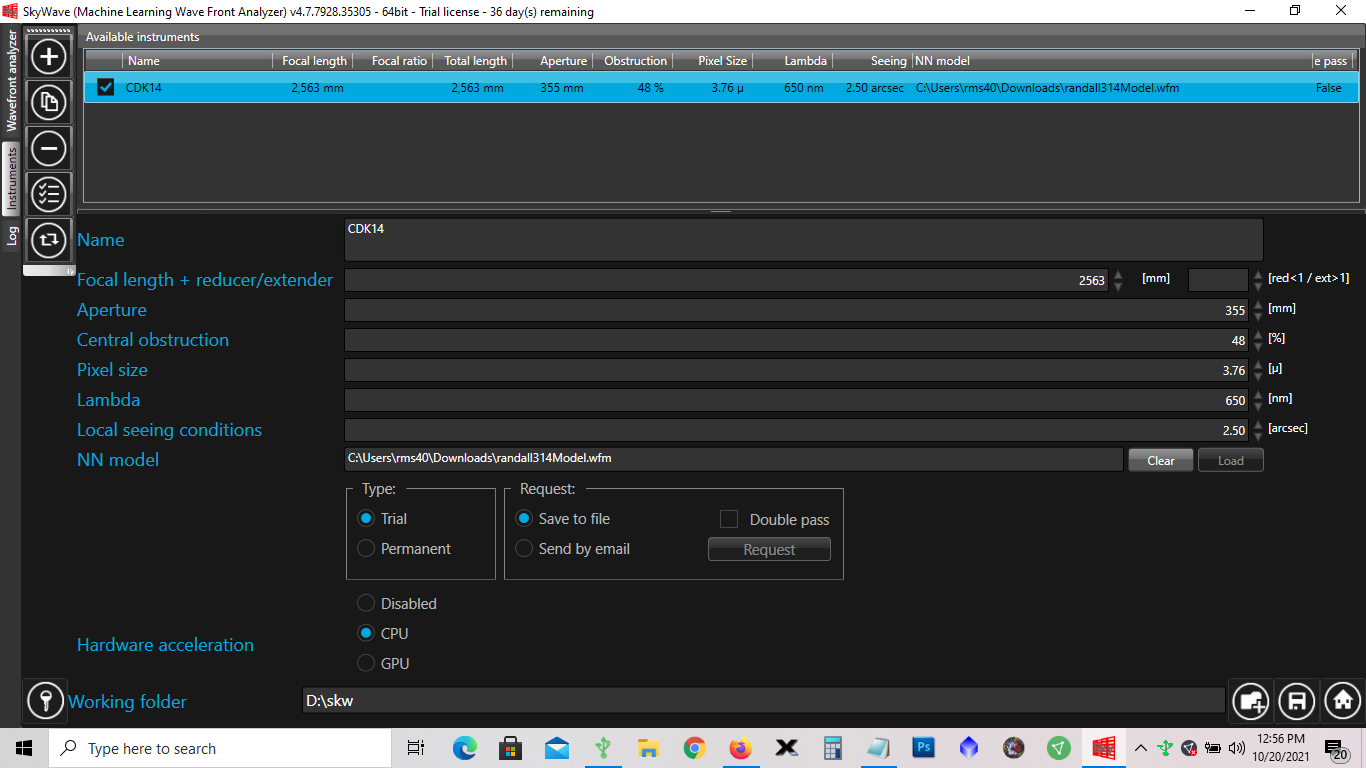The image size is (1366, 768).
Task: Launch Microsoft Edge from the taskbar
Action: point(464,748)
